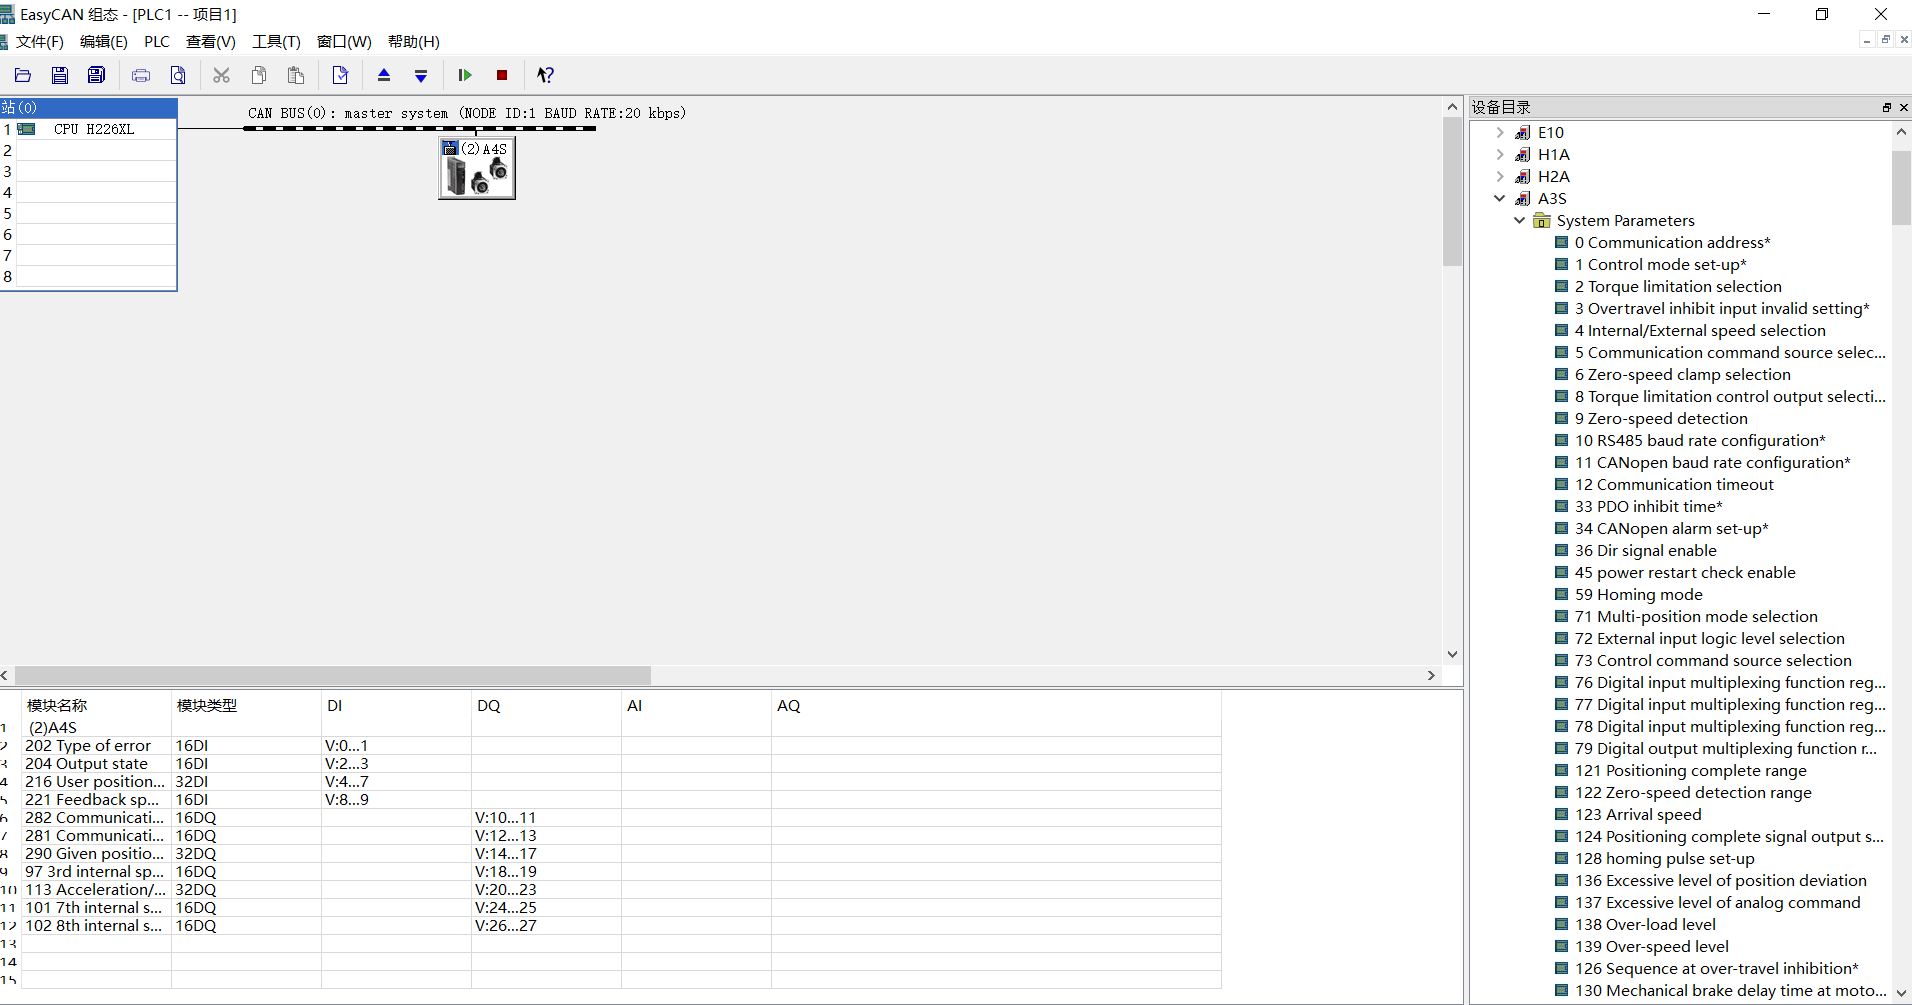Open the 帮助(H) menu

(x=414, y=41)
